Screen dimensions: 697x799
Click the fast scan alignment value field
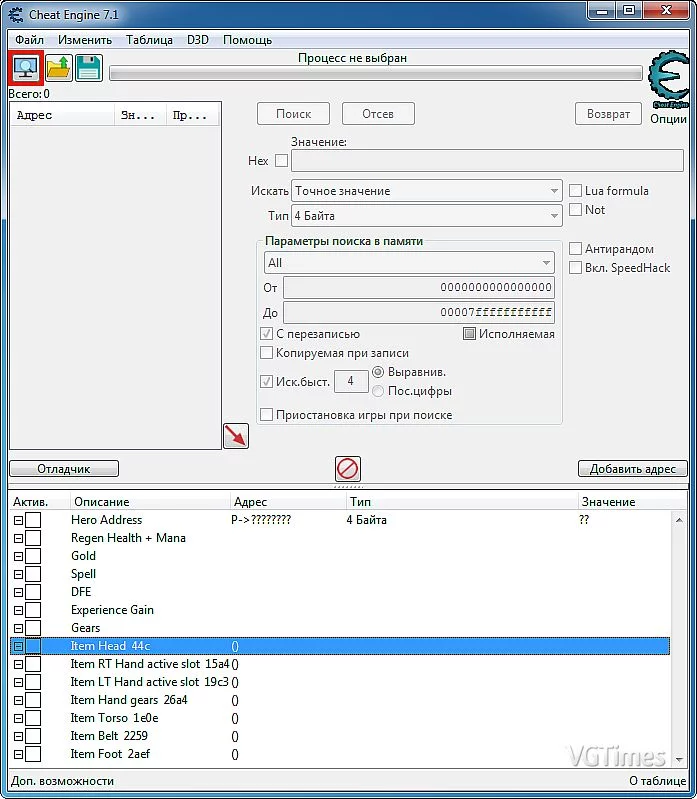pos(351,381)
